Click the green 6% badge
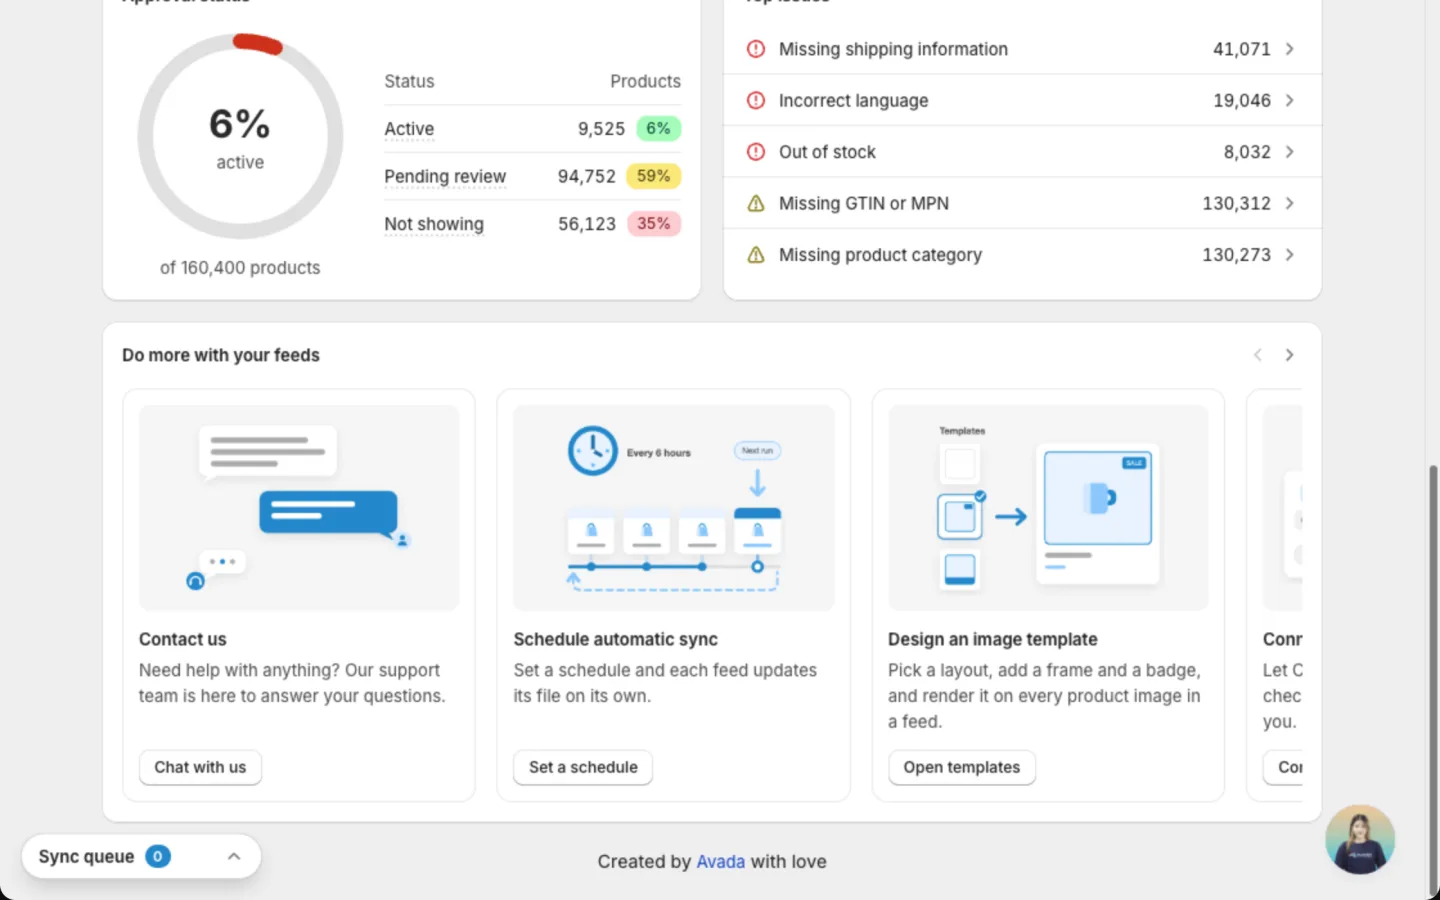 pos(658,128)
